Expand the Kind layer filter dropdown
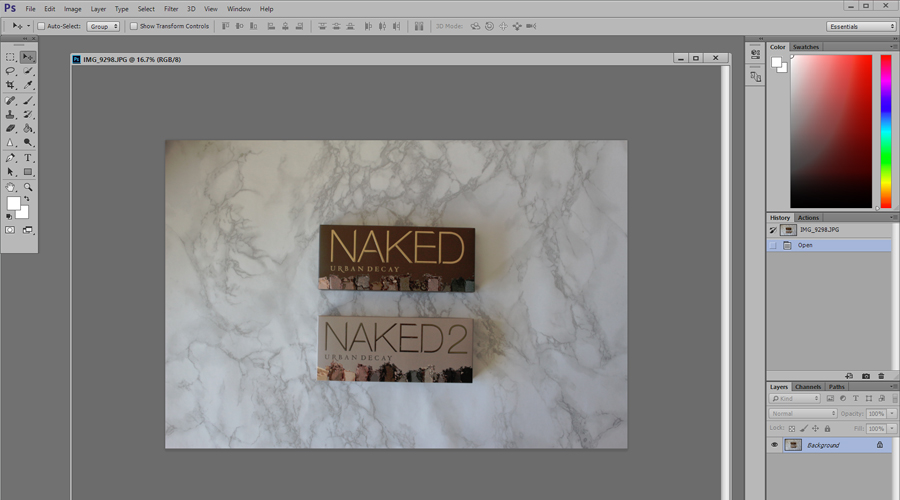This screenshot has height=500, width=900. coord(795,399)
